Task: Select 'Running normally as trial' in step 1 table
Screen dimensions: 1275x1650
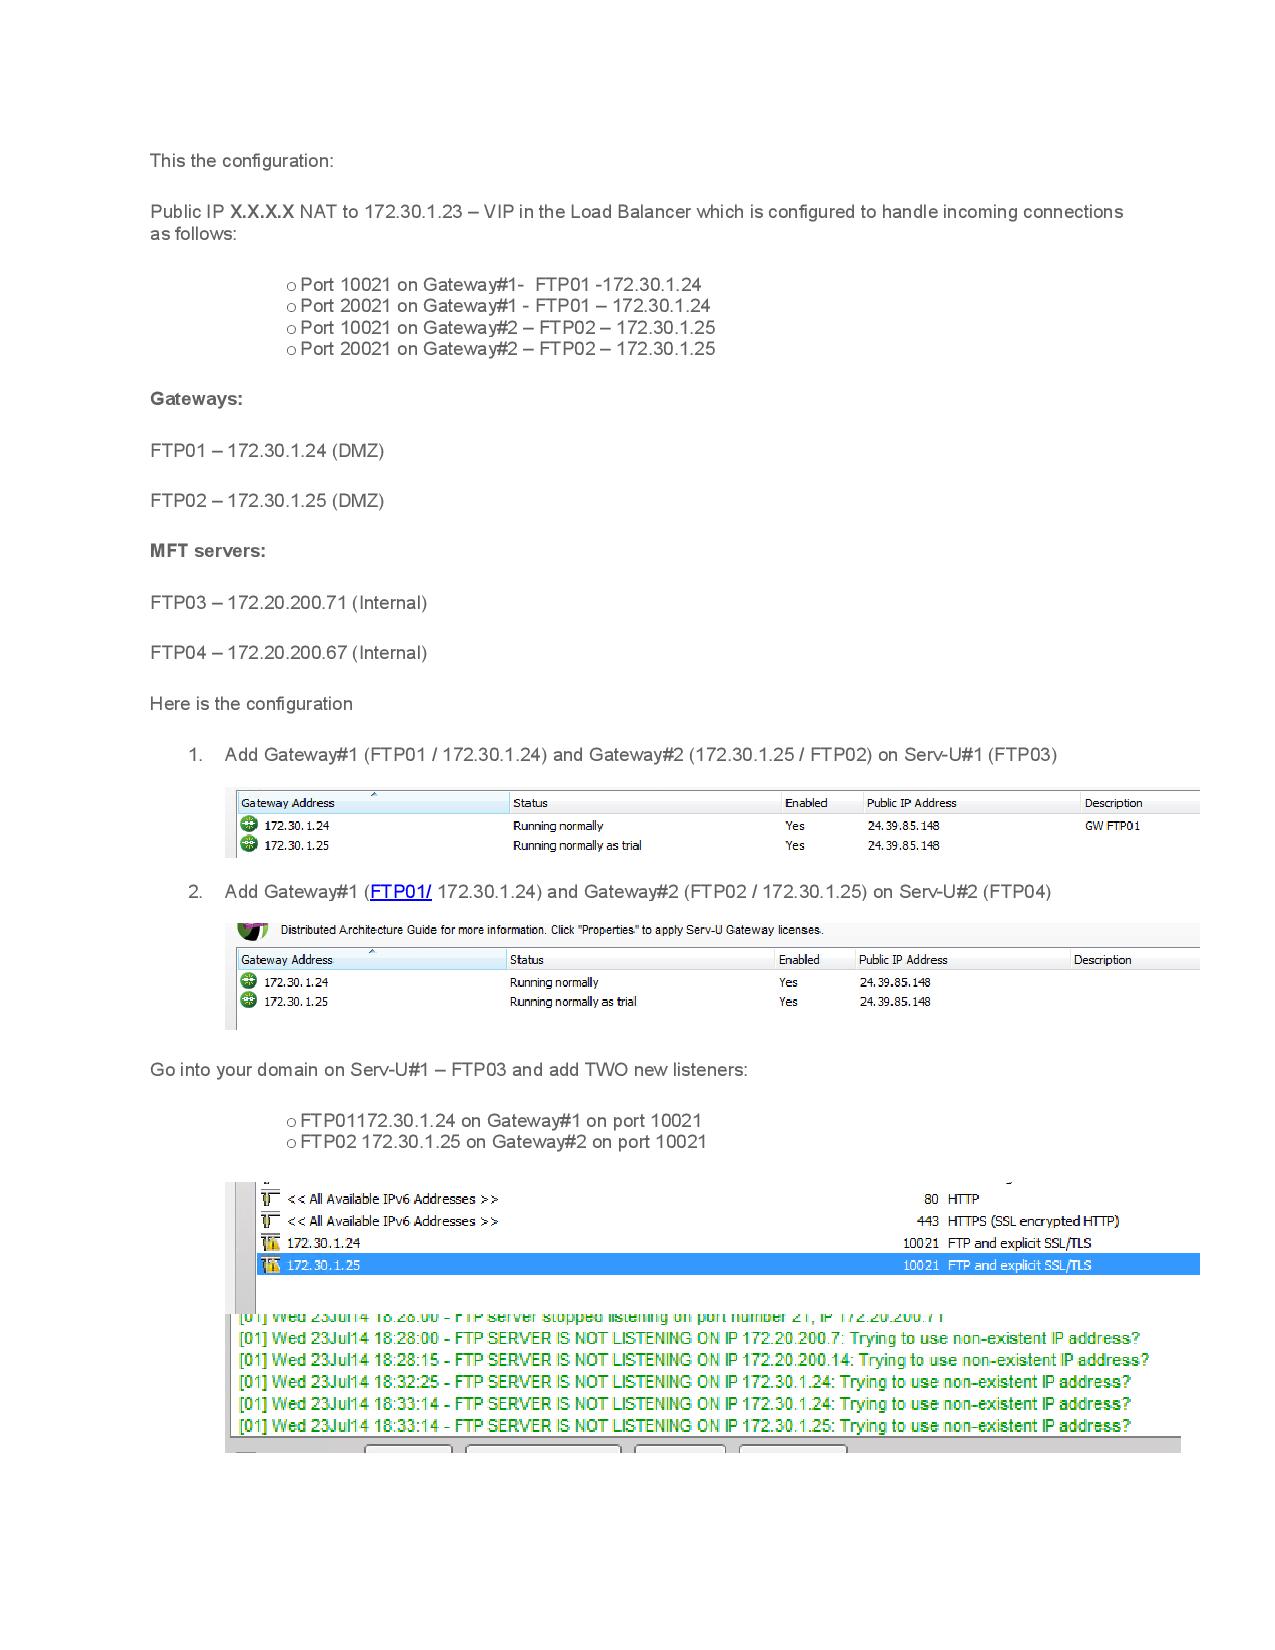Action: point(577,845)
